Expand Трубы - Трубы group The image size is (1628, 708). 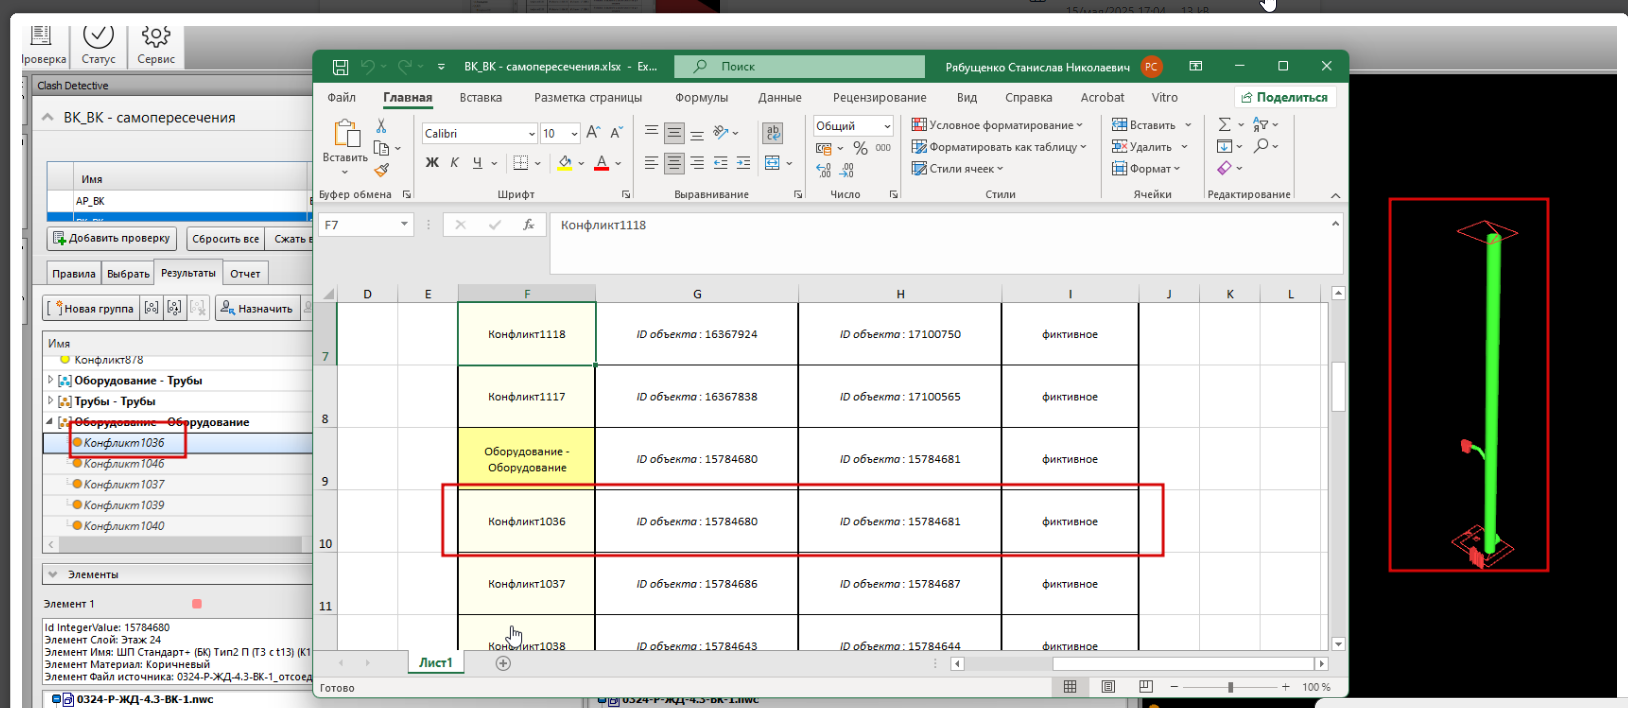[51, 401]
